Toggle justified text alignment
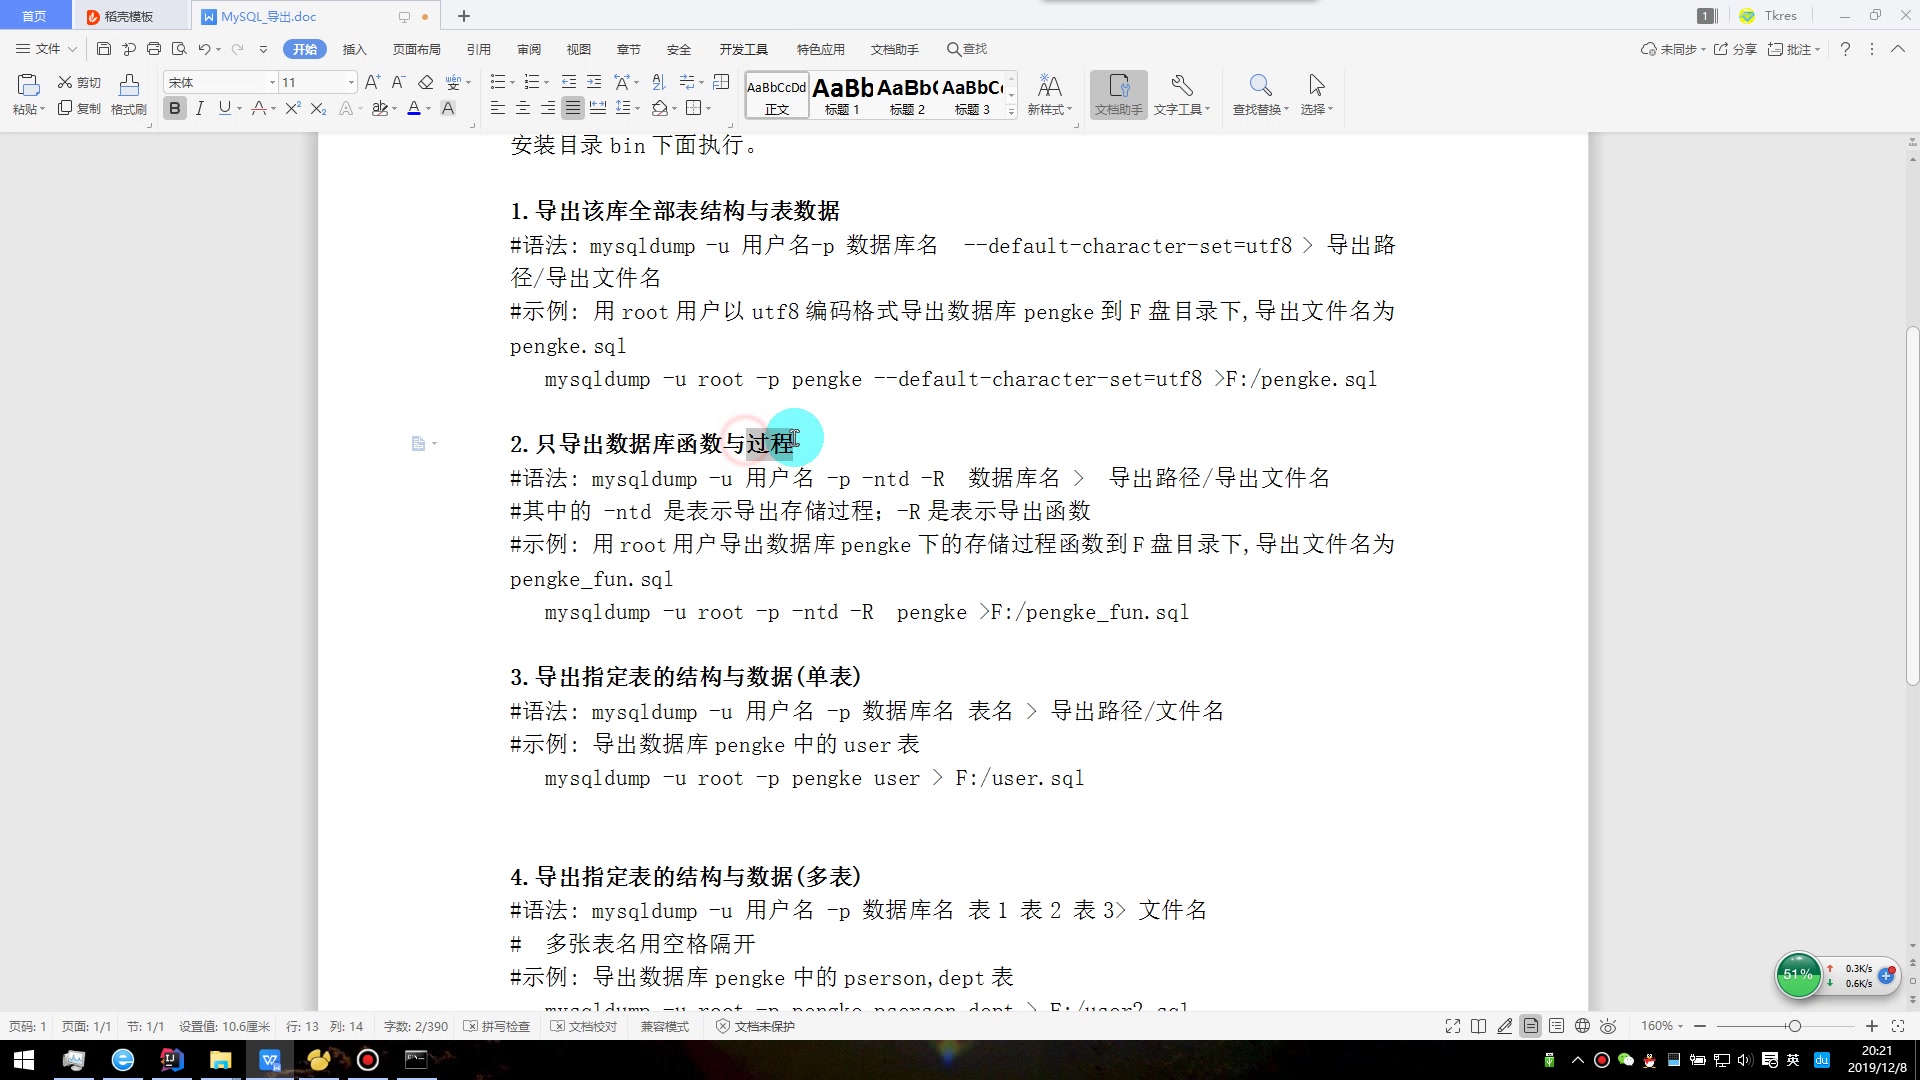 tap(572, 108)
